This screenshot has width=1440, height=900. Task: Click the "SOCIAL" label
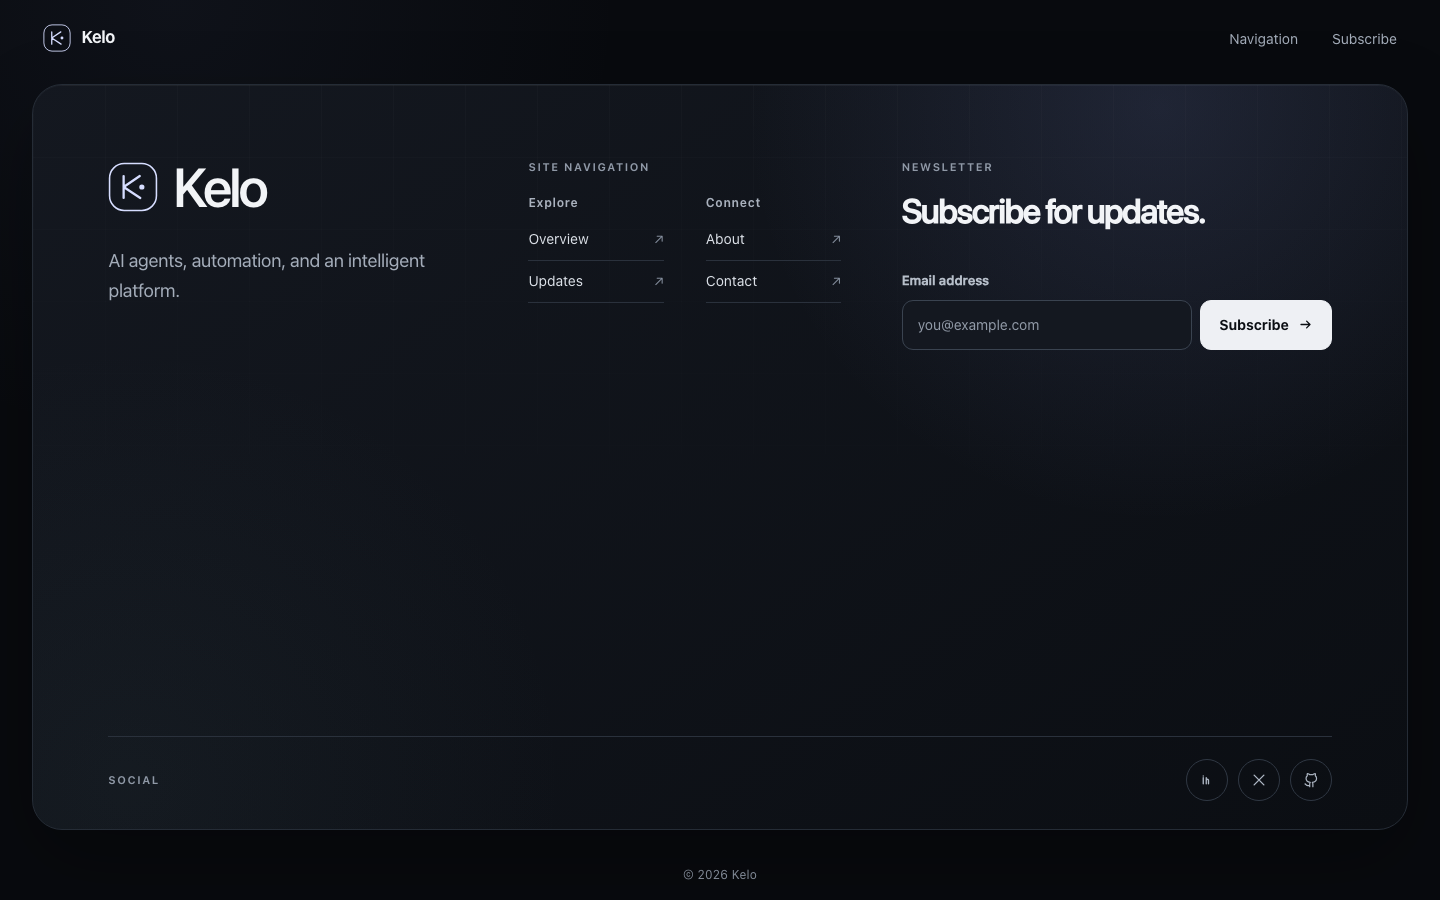coord(134,780)
